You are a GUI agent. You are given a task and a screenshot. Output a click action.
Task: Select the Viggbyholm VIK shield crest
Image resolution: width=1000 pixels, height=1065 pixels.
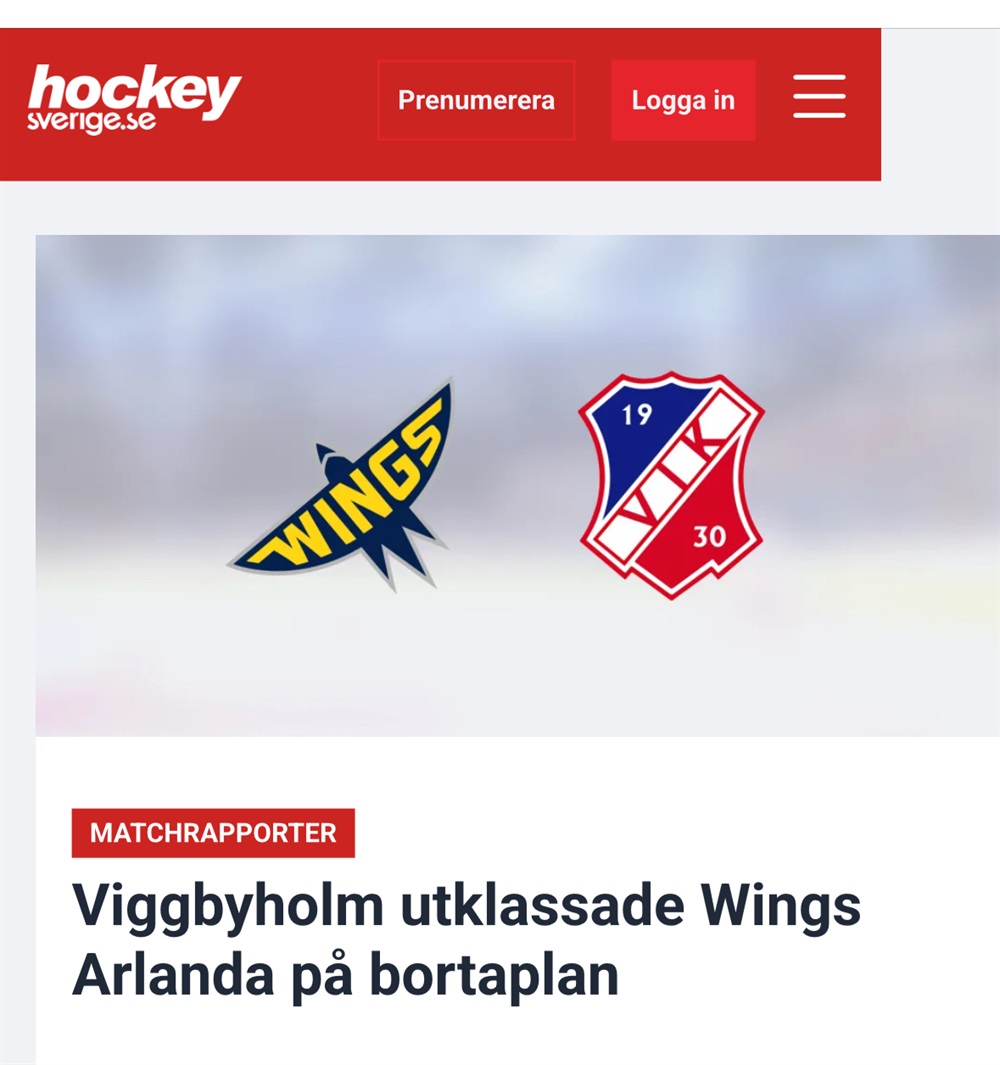[671, 485]
